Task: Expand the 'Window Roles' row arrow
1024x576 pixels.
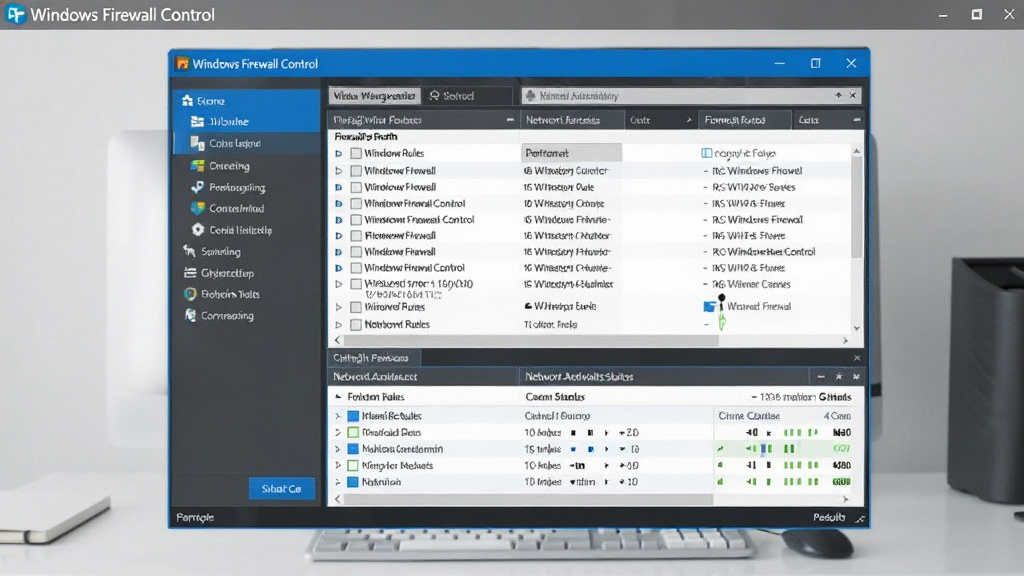Action: point(338,153)
